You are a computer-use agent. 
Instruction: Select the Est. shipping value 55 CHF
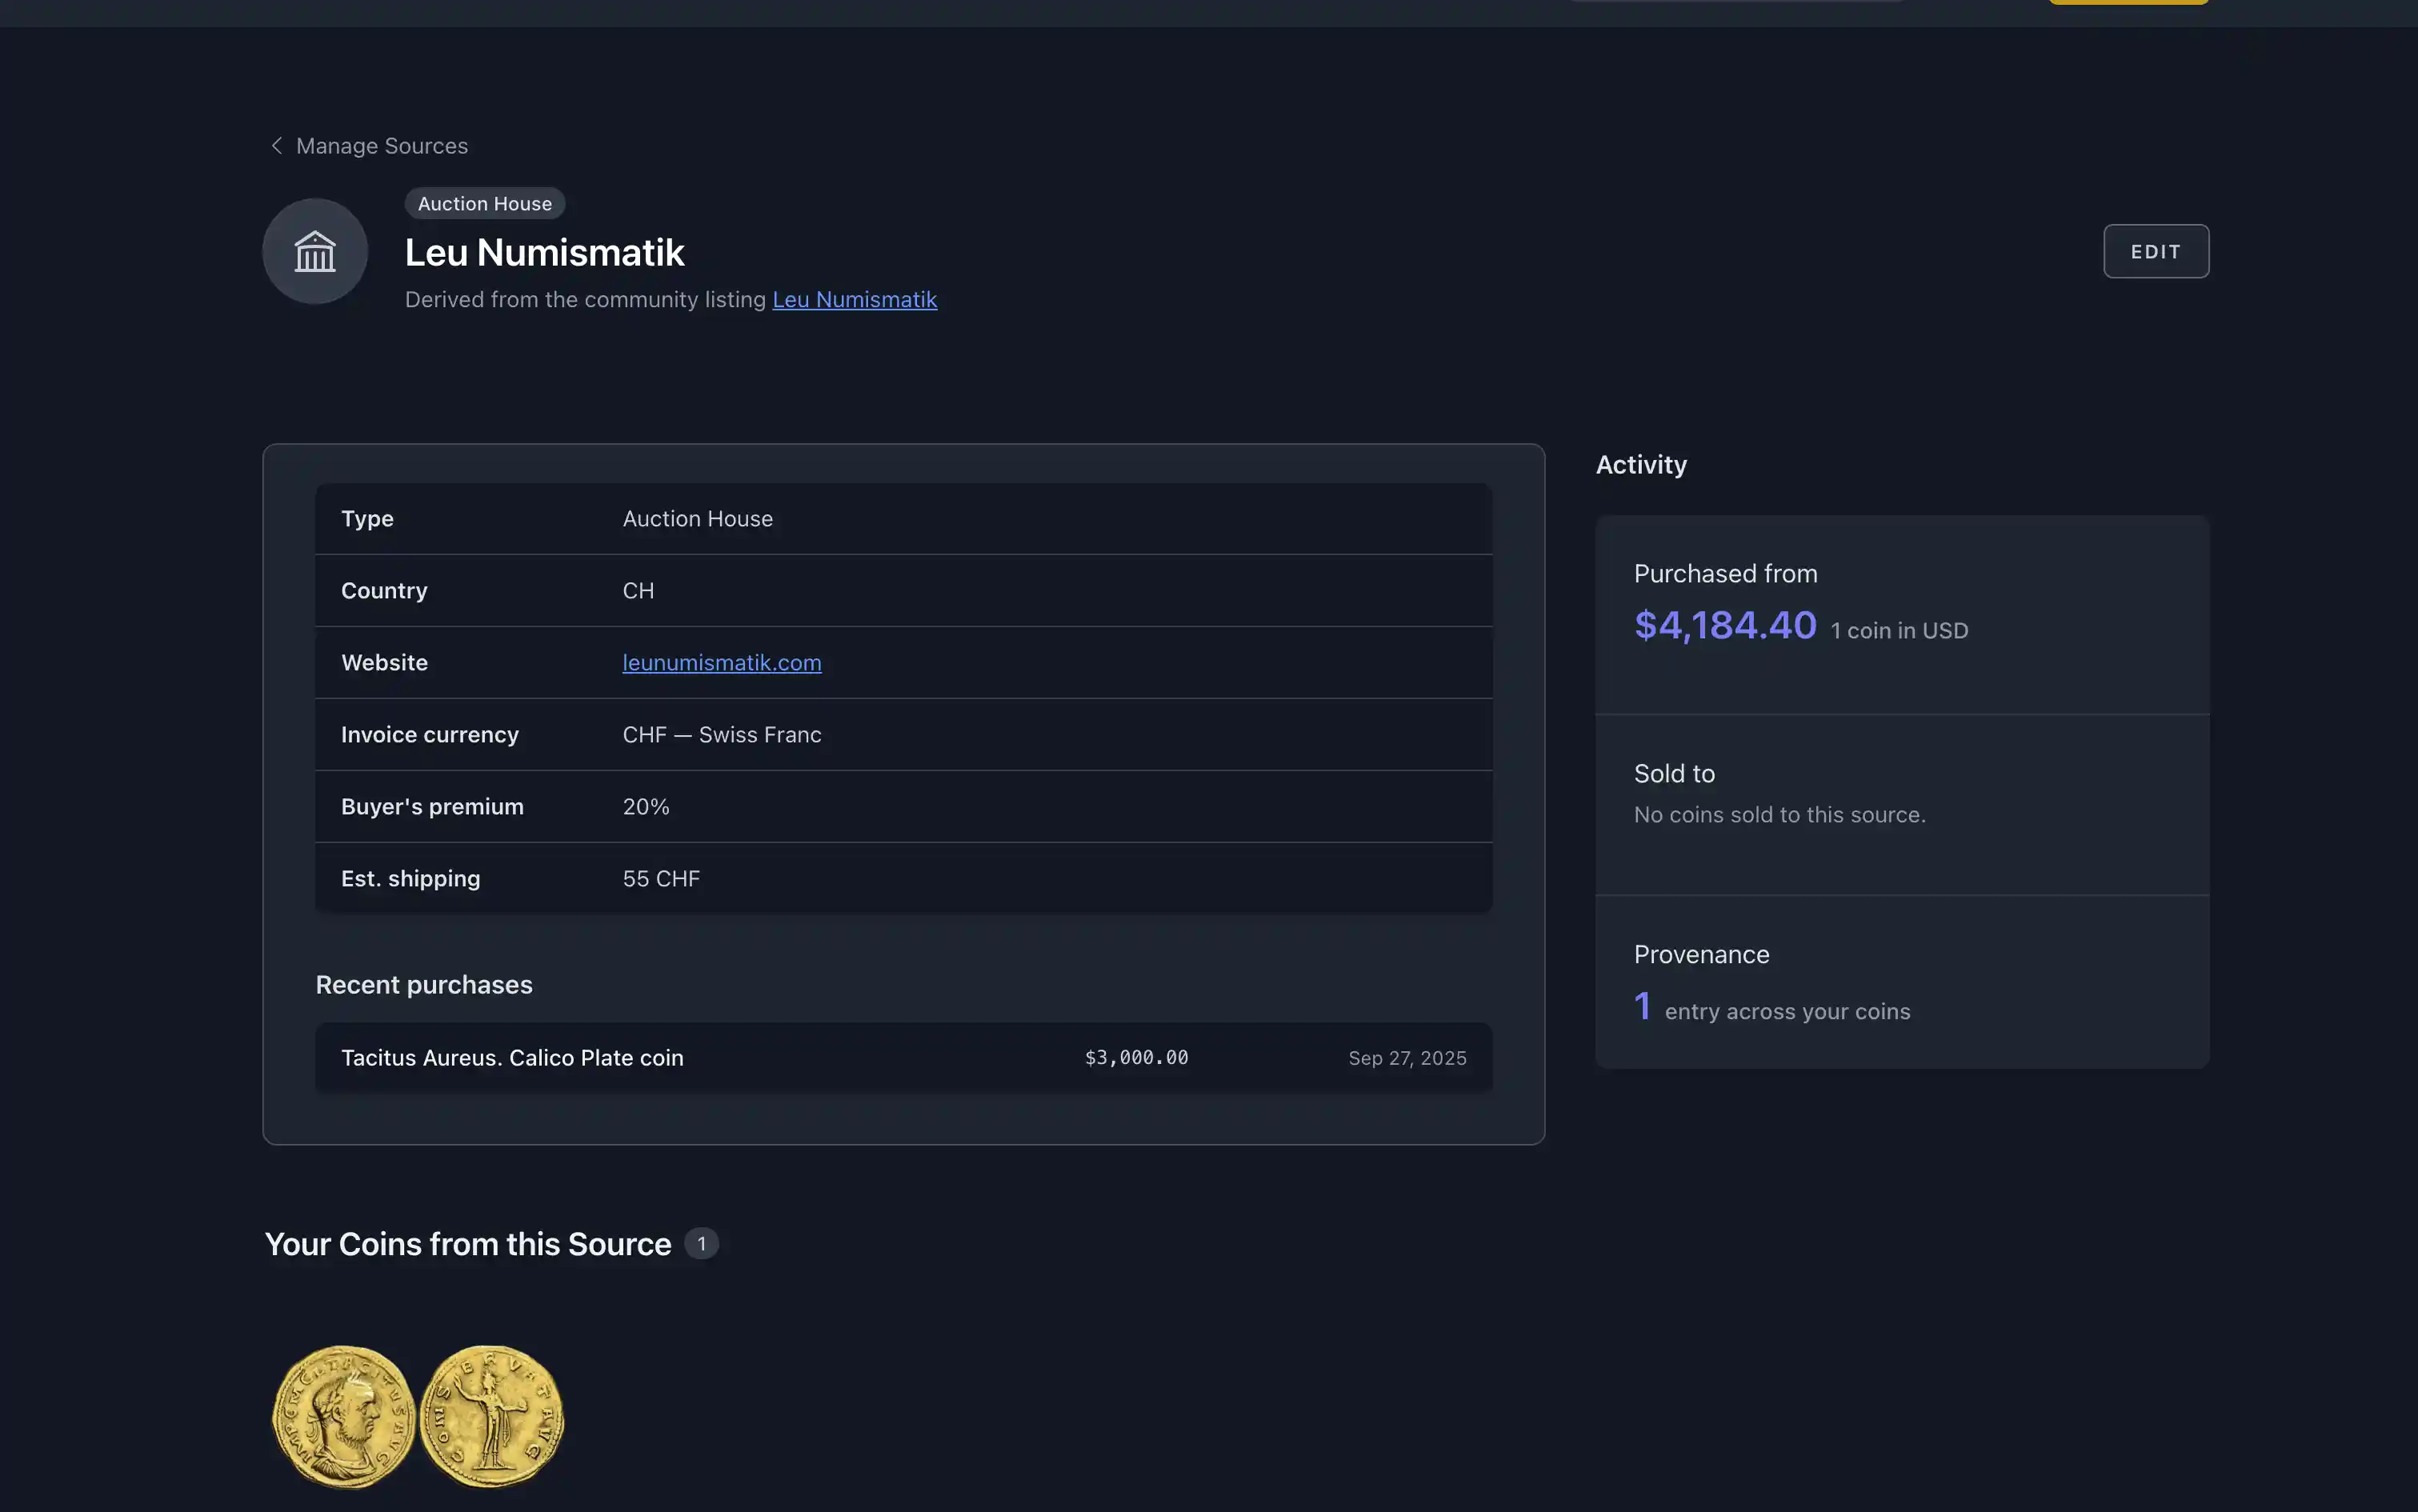661,878
